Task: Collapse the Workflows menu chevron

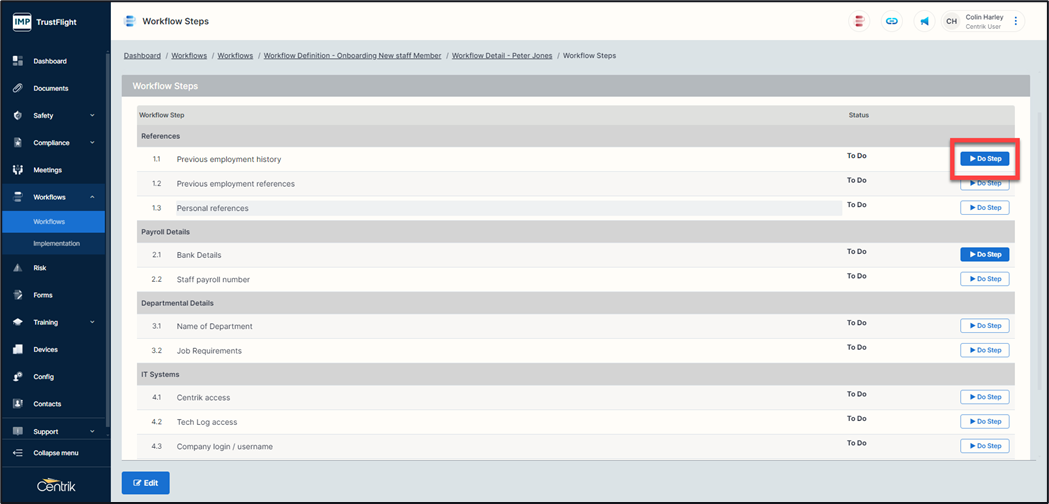Action: click(92, 197)
